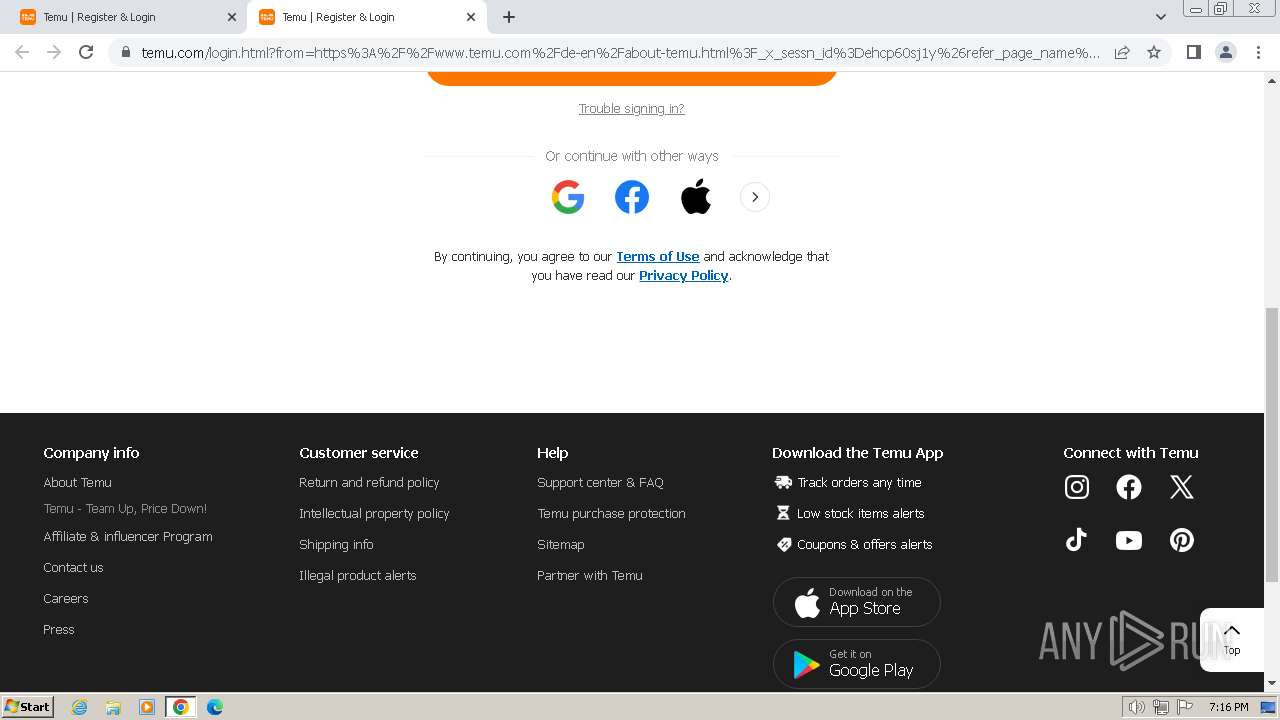
Task: Open the Privacy Policy link
Action: click(x=684, y=275)
